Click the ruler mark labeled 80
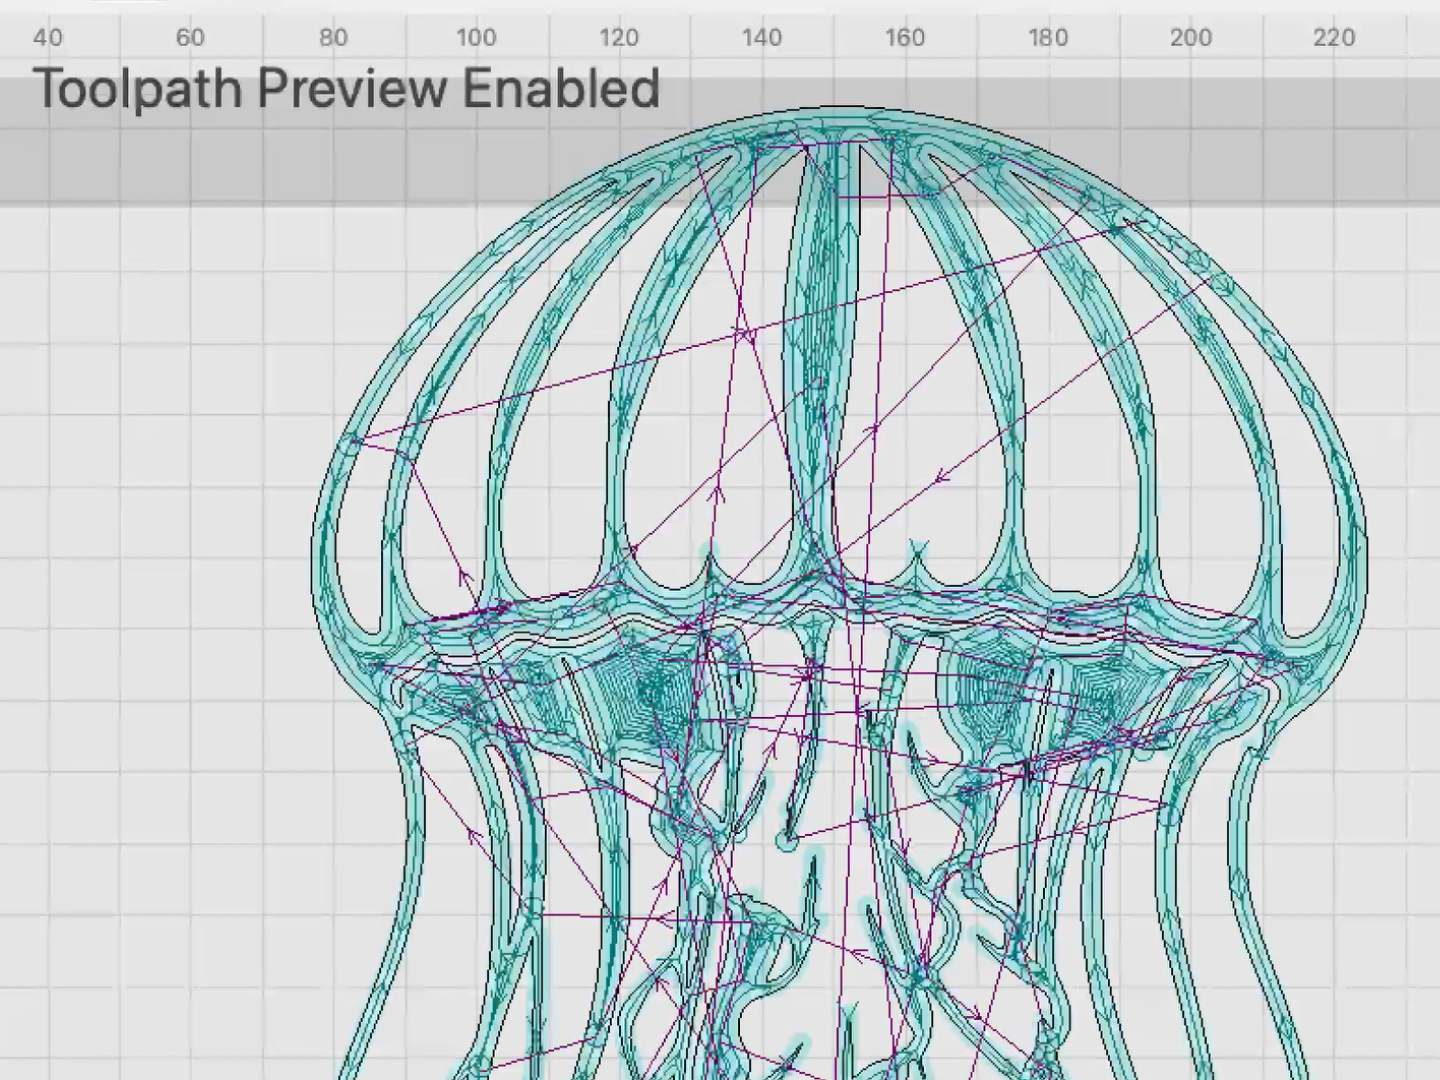1440x1080 pixels. pos(333,38)
